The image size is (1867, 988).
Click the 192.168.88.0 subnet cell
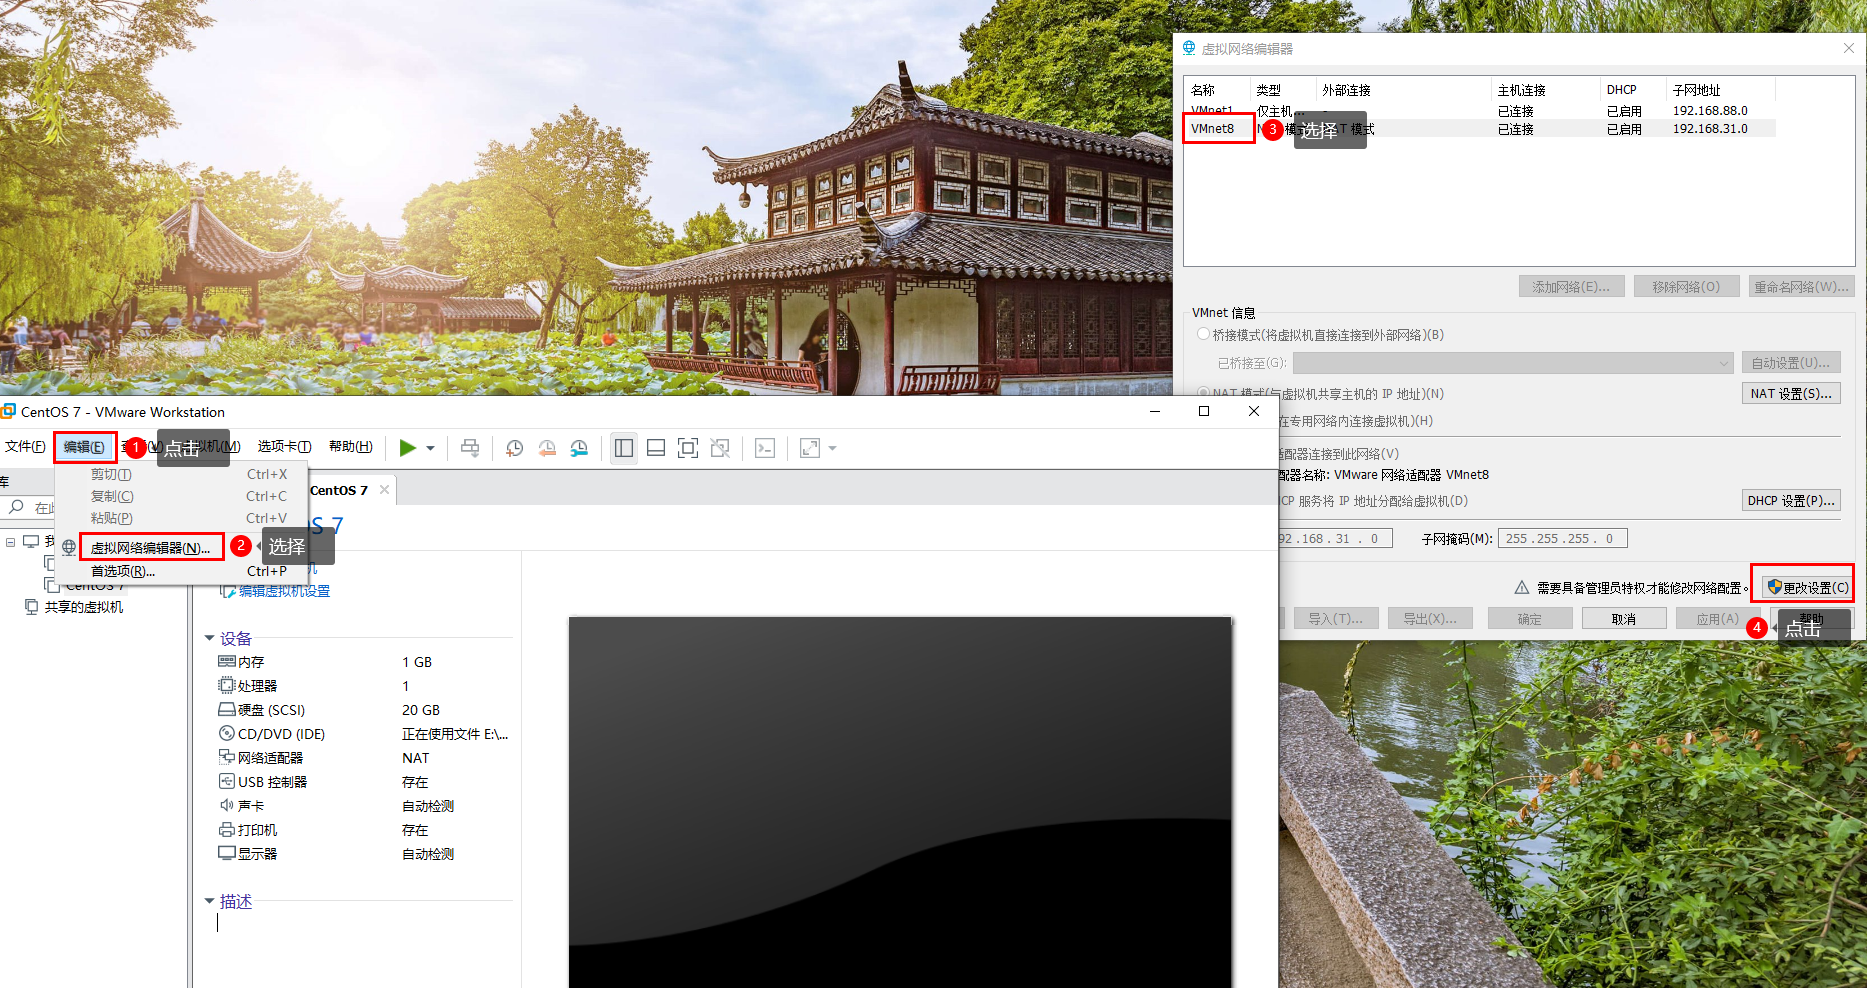coord(1710,111)
